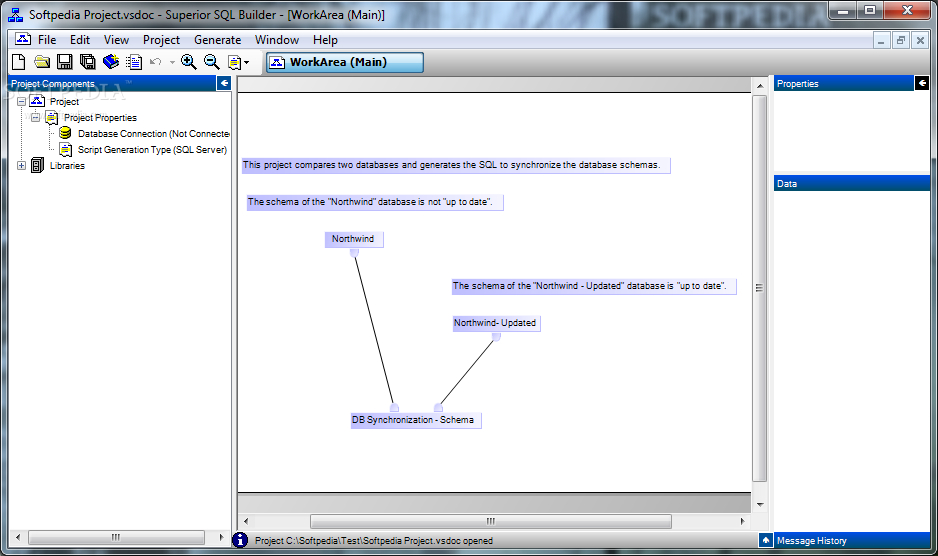Save the current project
This screenshot has height=556, width=938.
(65, 62)
